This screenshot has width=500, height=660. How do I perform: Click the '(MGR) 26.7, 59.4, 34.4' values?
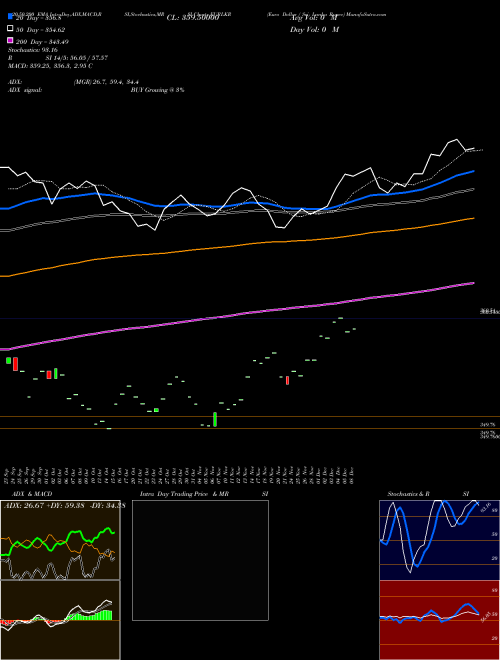[x=106, y=82]
